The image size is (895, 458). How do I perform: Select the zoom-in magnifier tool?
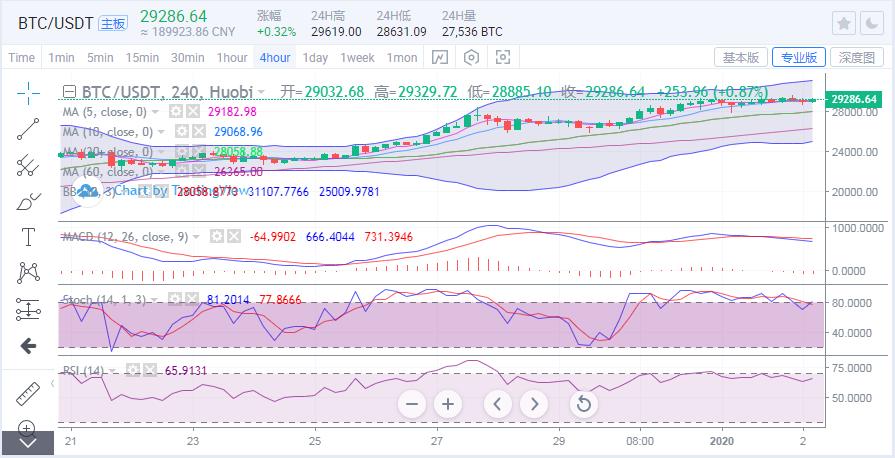tap(27, 427)
